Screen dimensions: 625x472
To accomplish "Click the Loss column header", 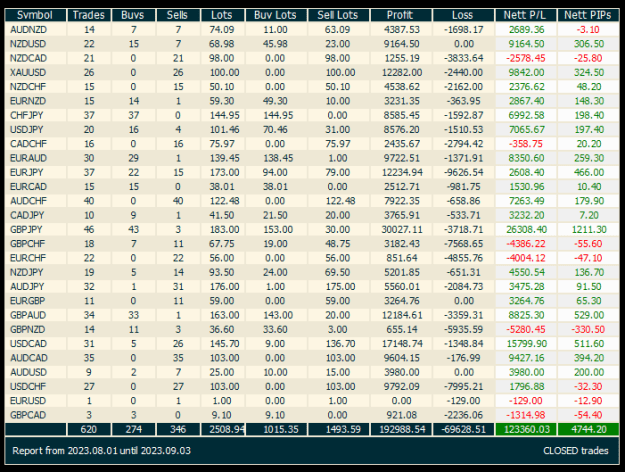I will [463, 15].
